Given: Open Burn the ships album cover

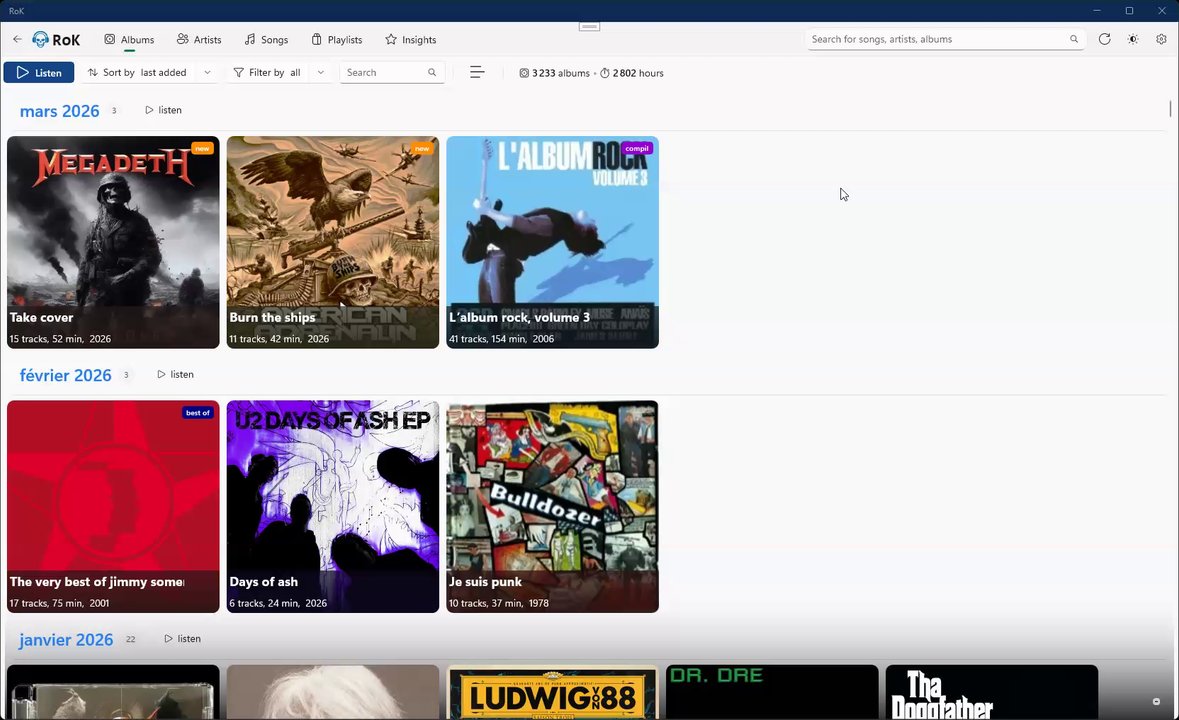Looking at the screenshot, I should [x=333, y=242].
